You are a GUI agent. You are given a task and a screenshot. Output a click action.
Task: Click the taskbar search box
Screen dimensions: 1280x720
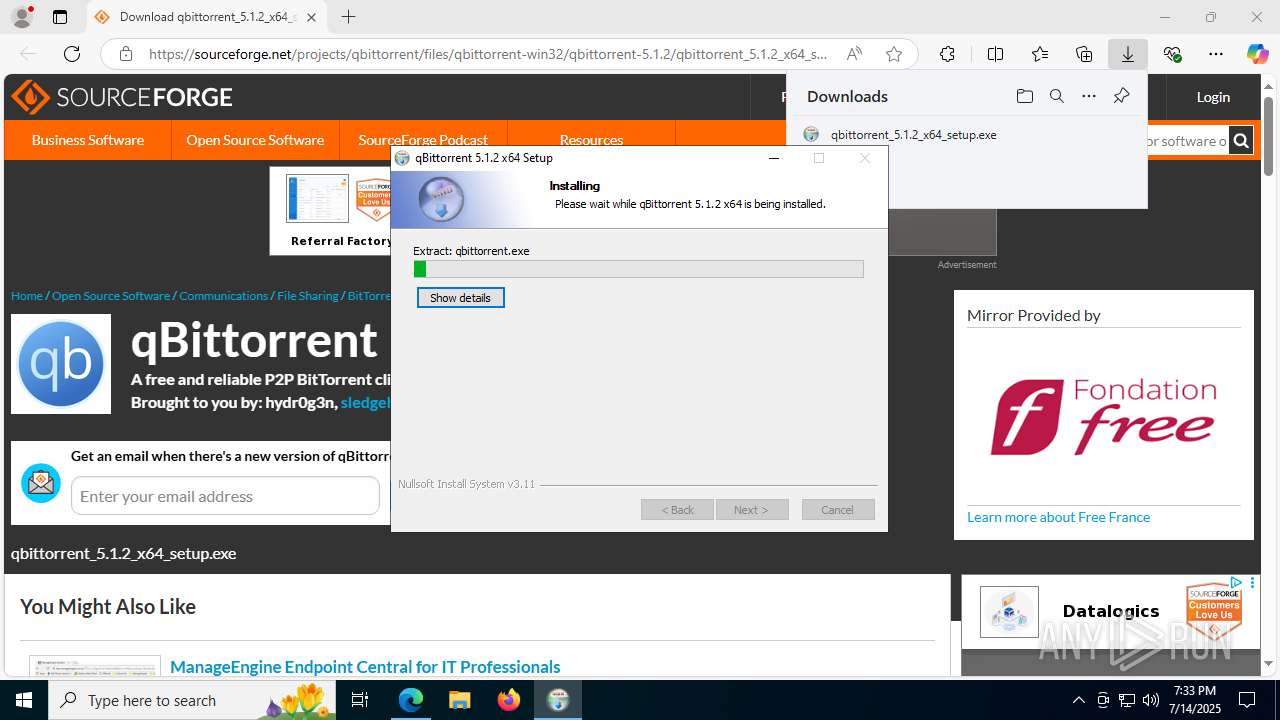coord(193,700)
